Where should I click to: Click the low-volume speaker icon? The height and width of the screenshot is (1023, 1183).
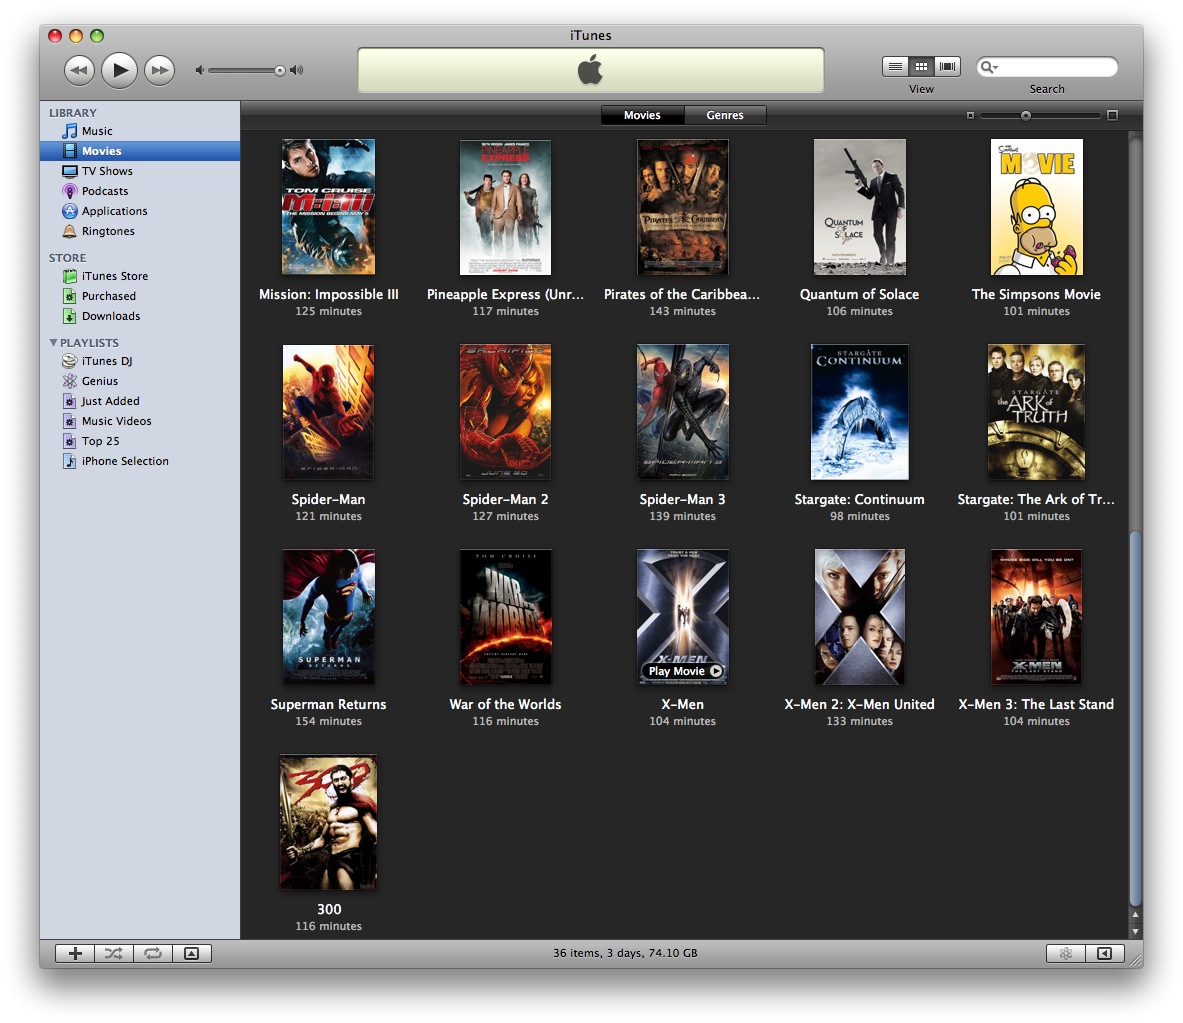click(x=199, y=70)
